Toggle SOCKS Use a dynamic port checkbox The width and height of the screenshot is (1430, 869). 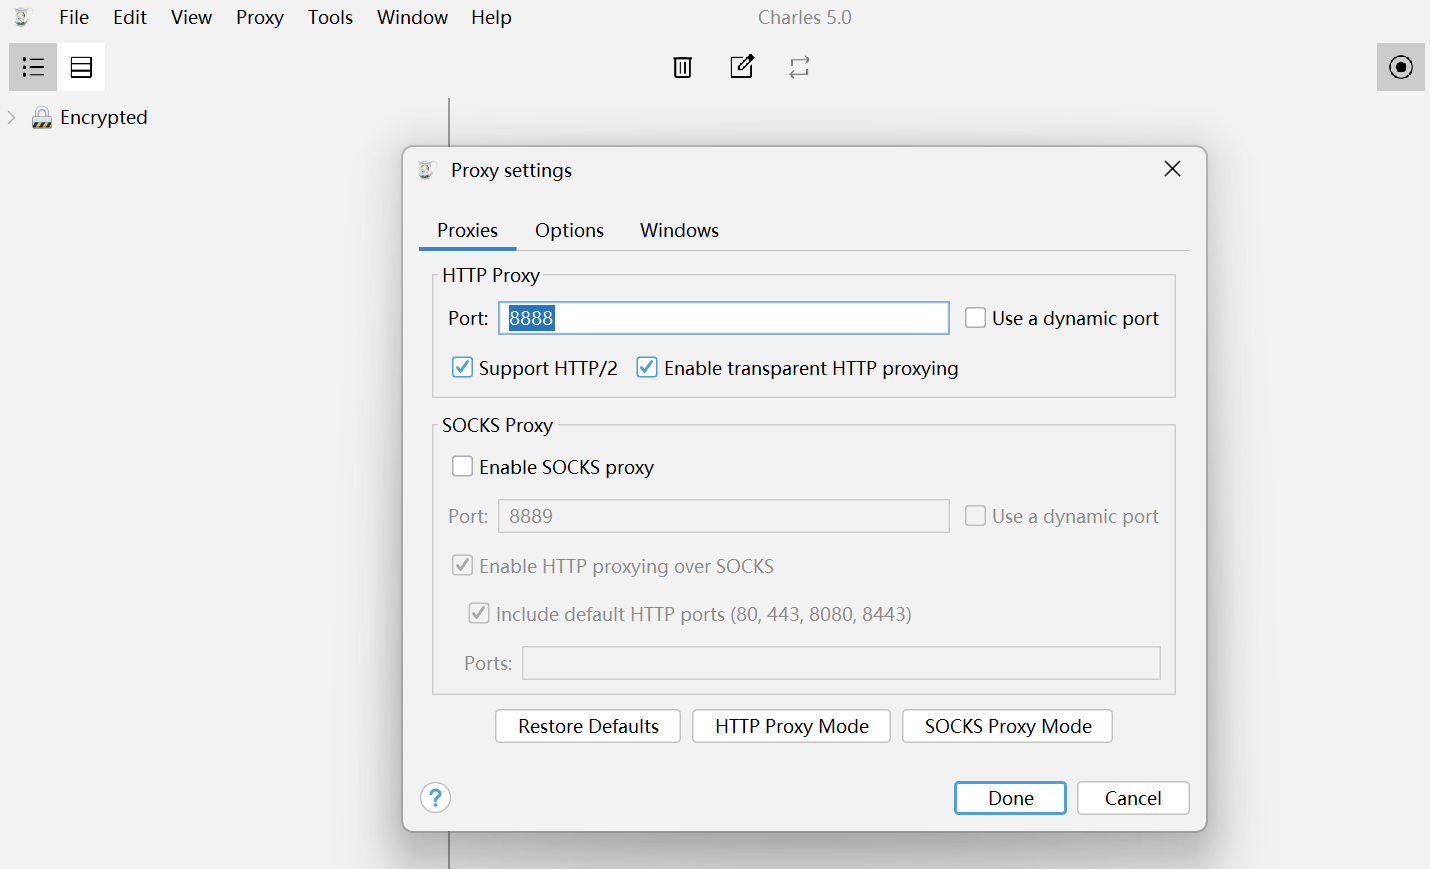tap(975, 516)
